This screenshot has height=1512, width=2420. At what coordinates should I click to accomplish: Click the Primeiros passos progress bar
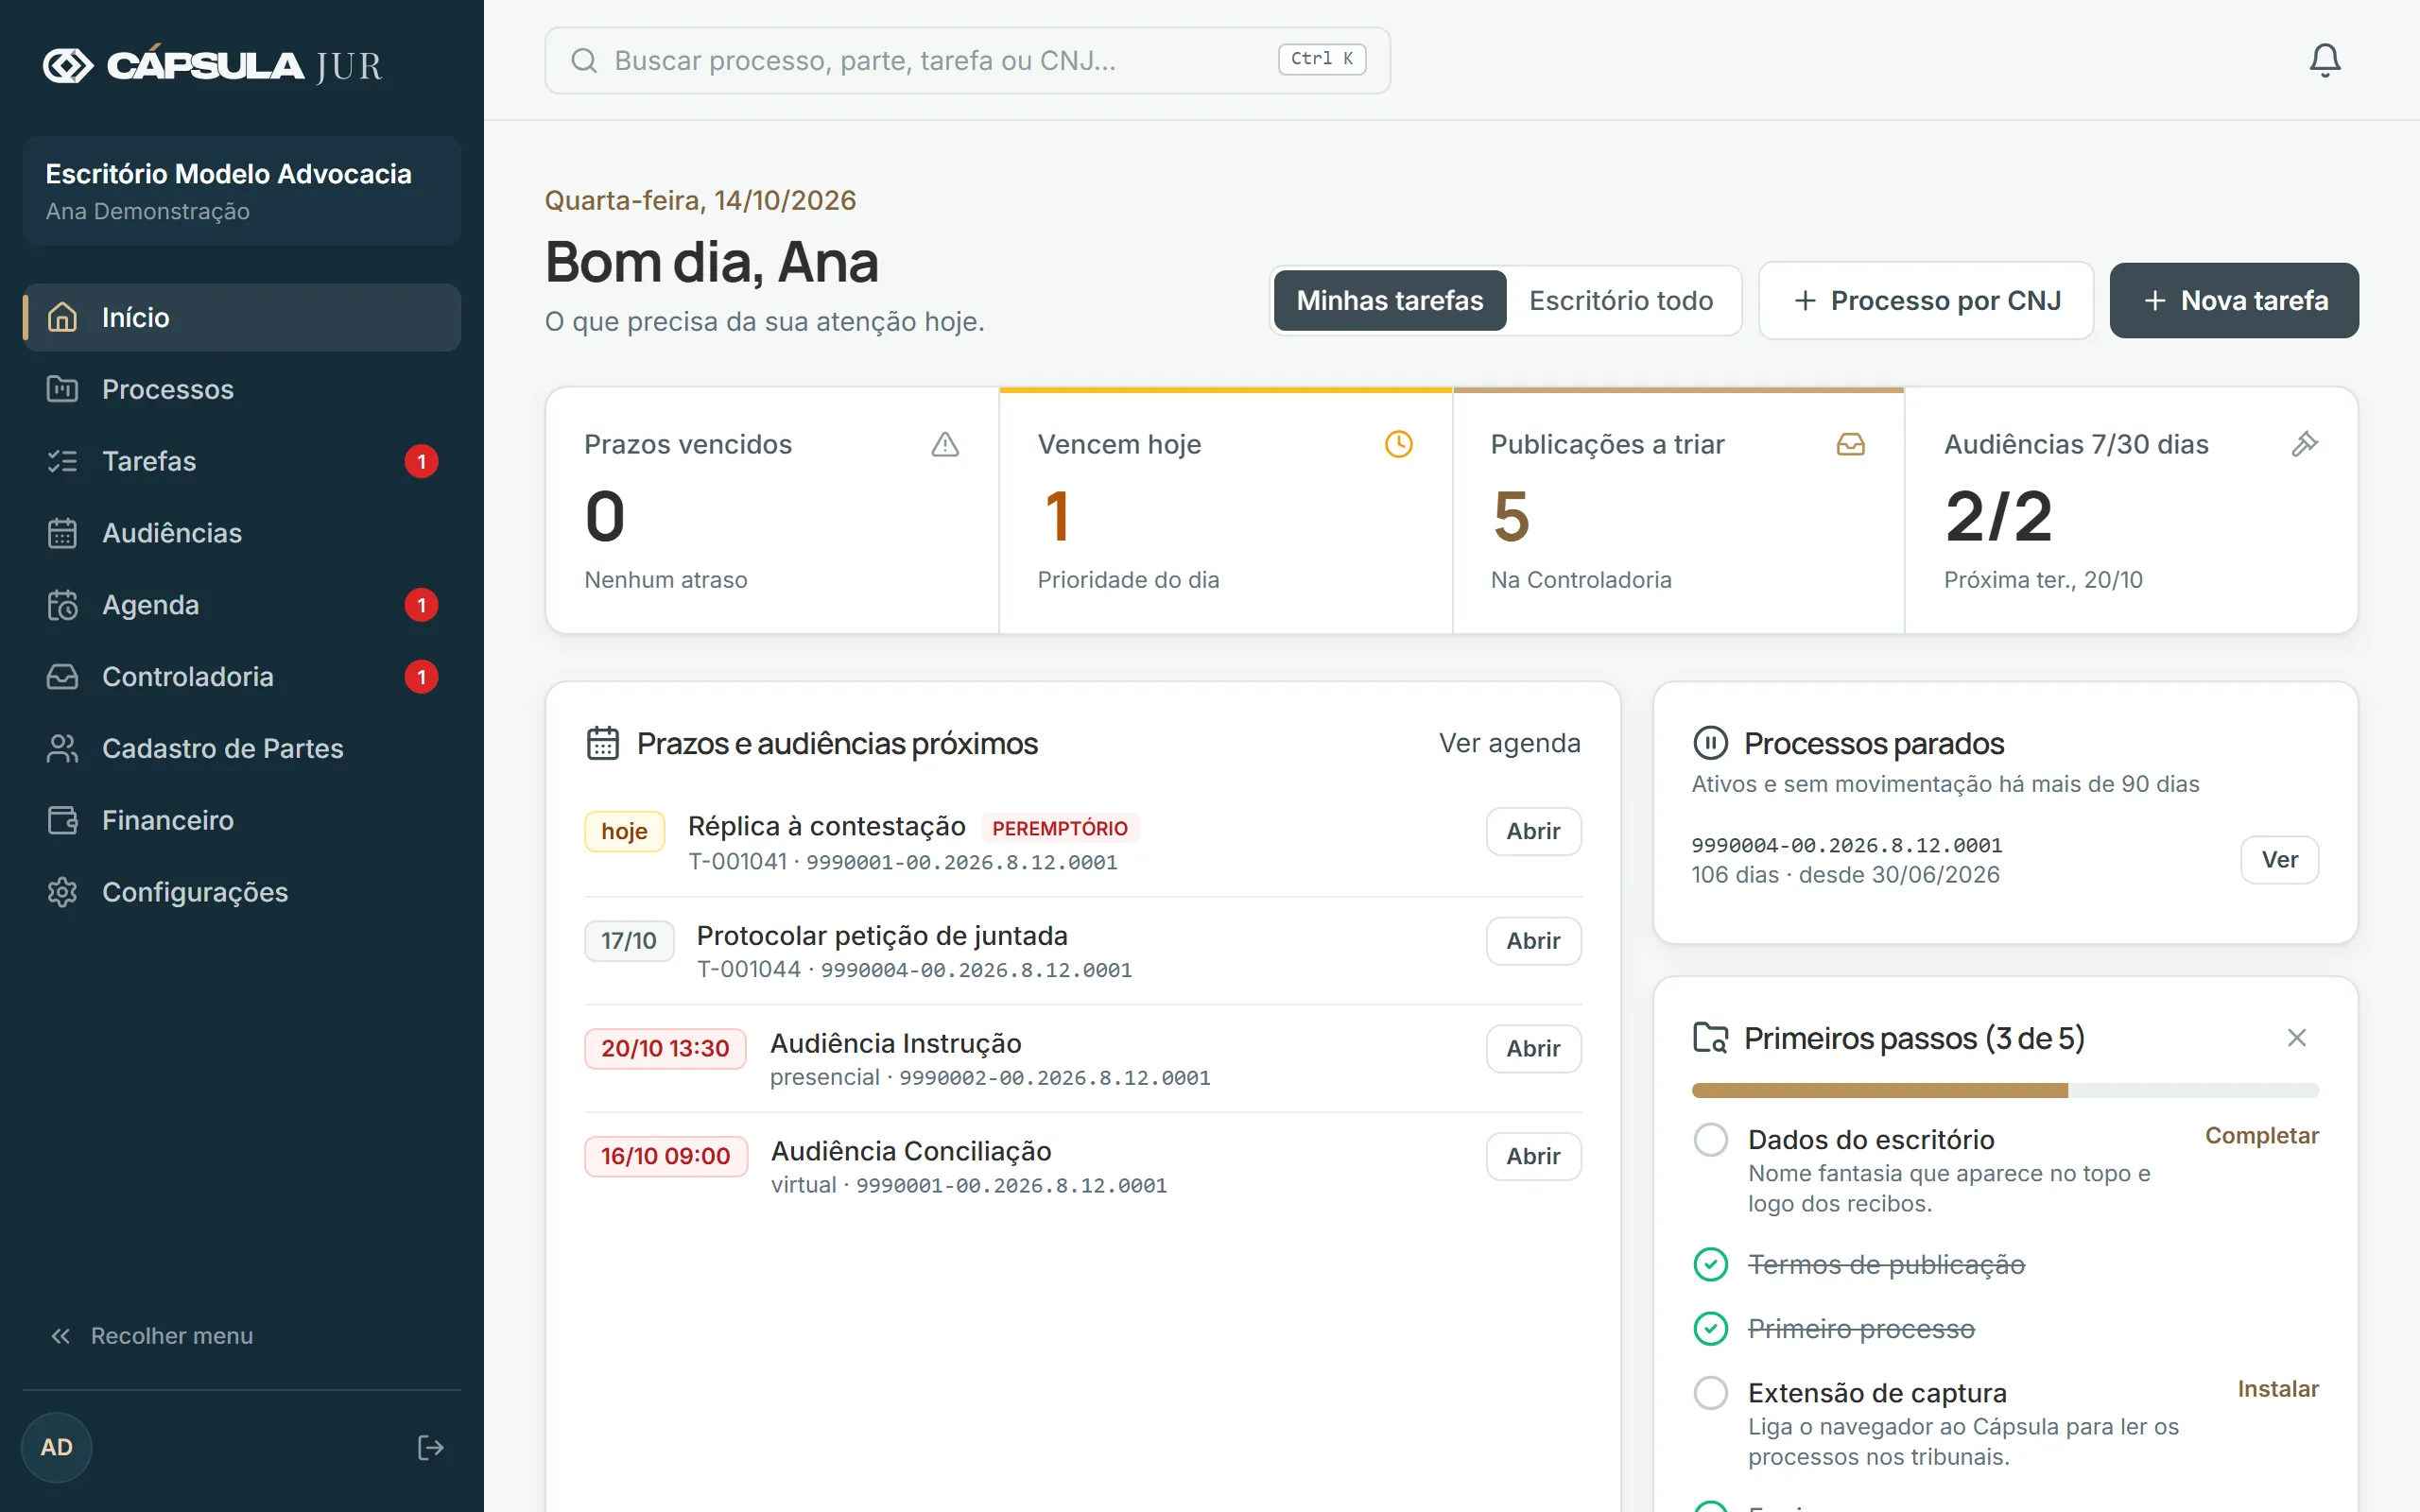[2005, 1090]
